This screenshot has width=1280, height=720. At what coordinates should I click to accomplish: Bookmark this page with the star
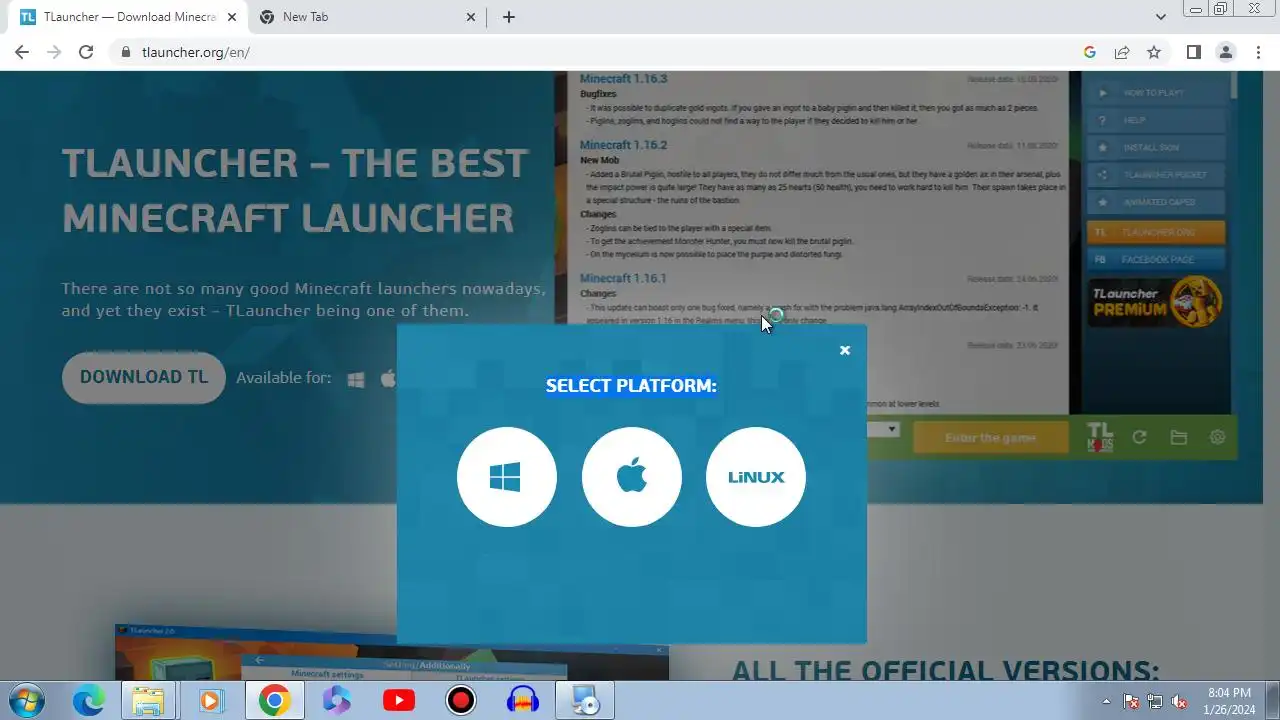tap(1154, 52)
